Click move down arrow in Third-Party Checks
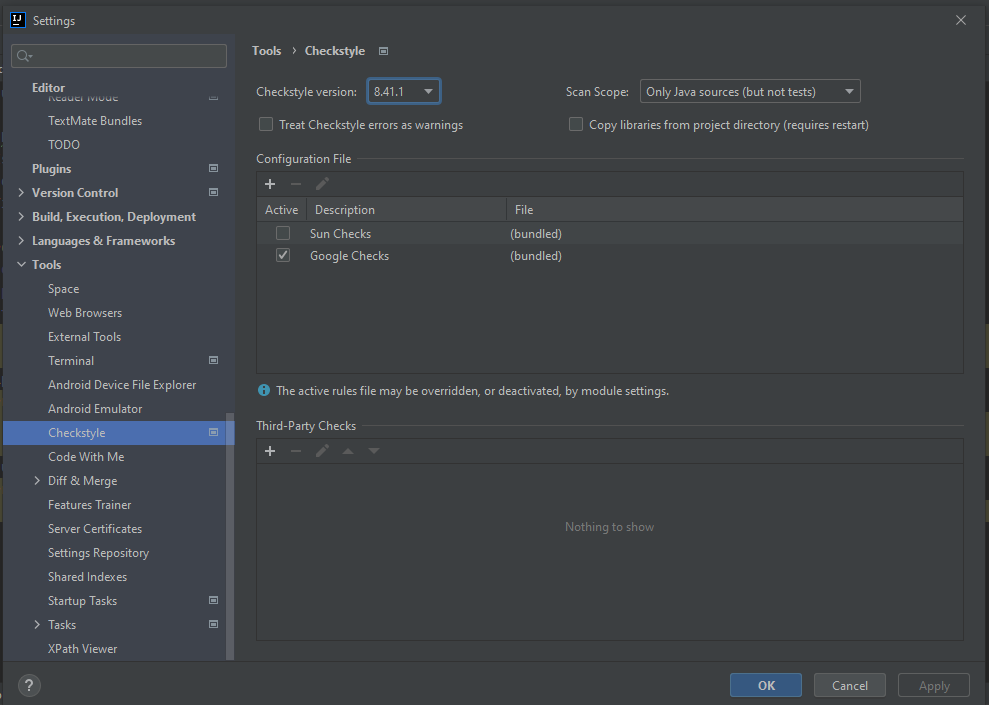Viewport: 989px width, 705px height. point(374,451)
